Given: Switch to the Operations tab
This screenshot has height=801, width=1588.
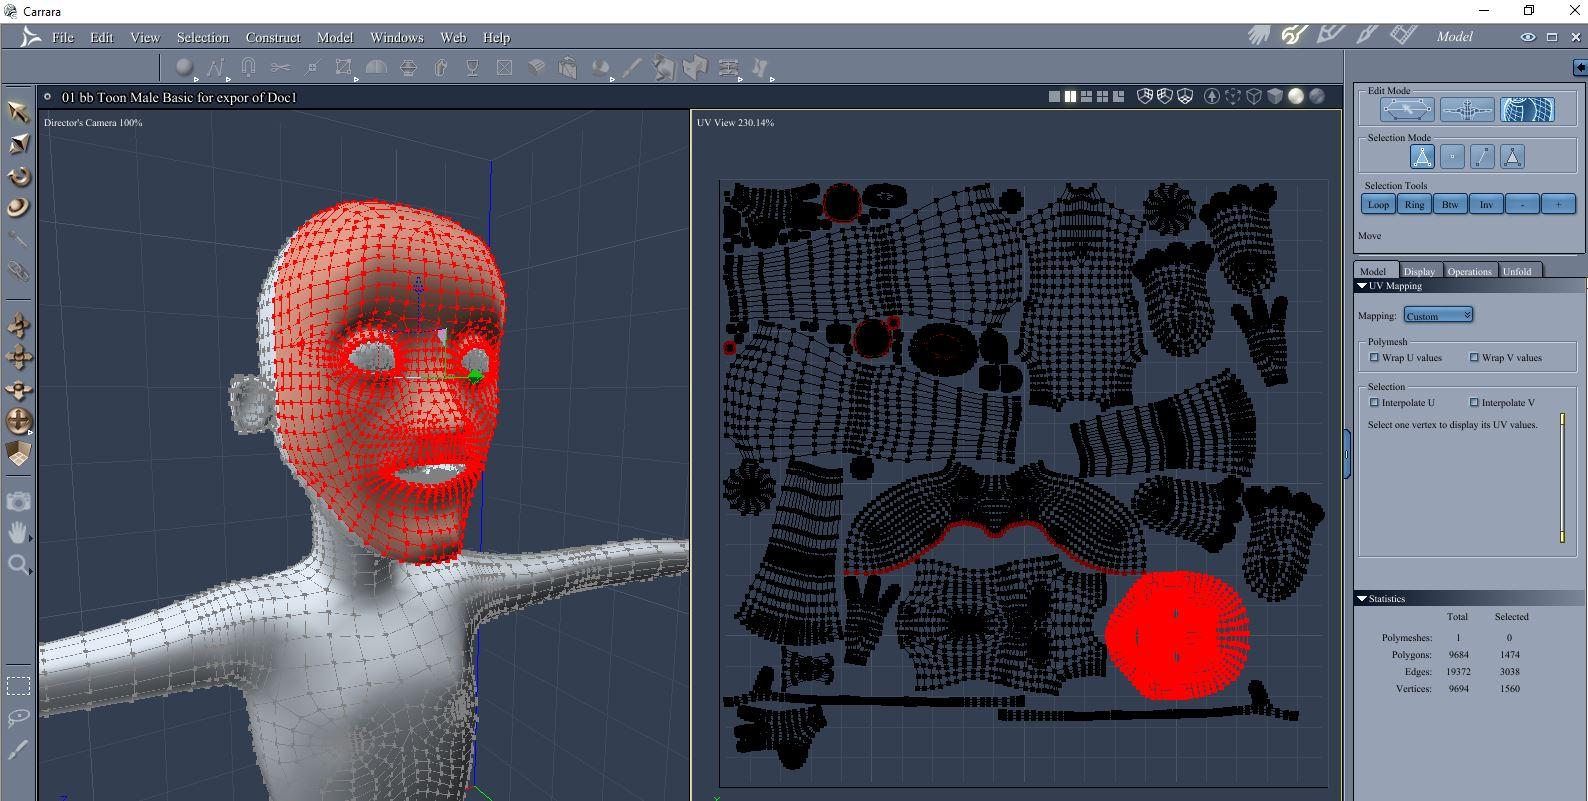Looking at the screenshot, I should coord(1469,271).
